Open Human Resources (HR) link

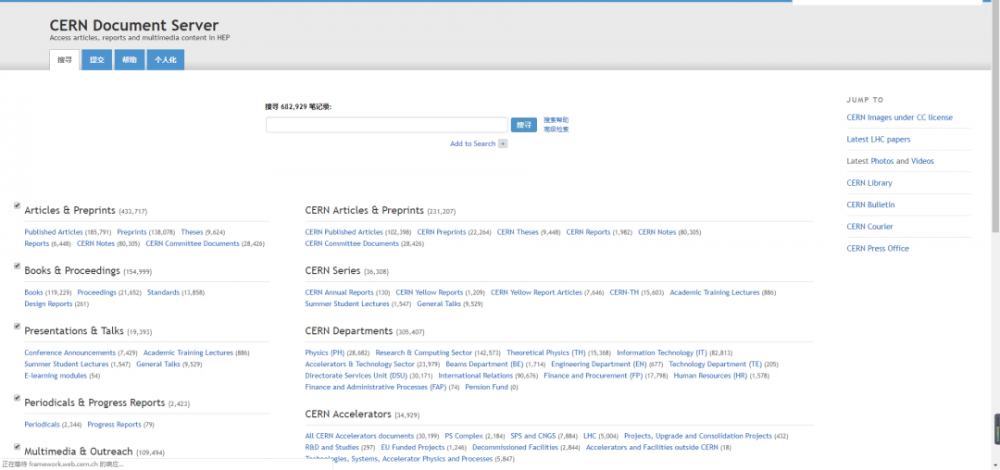pos(710,376)
